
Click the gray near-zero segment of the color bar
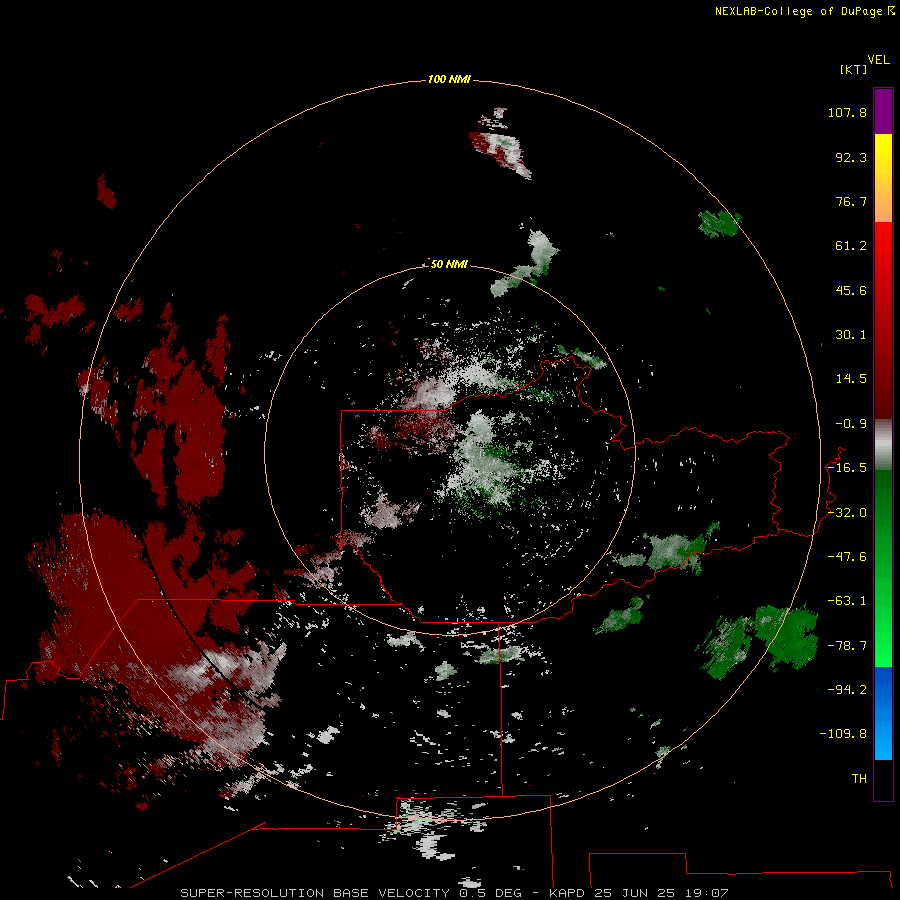pyautogui.click(x=883, y=445)
